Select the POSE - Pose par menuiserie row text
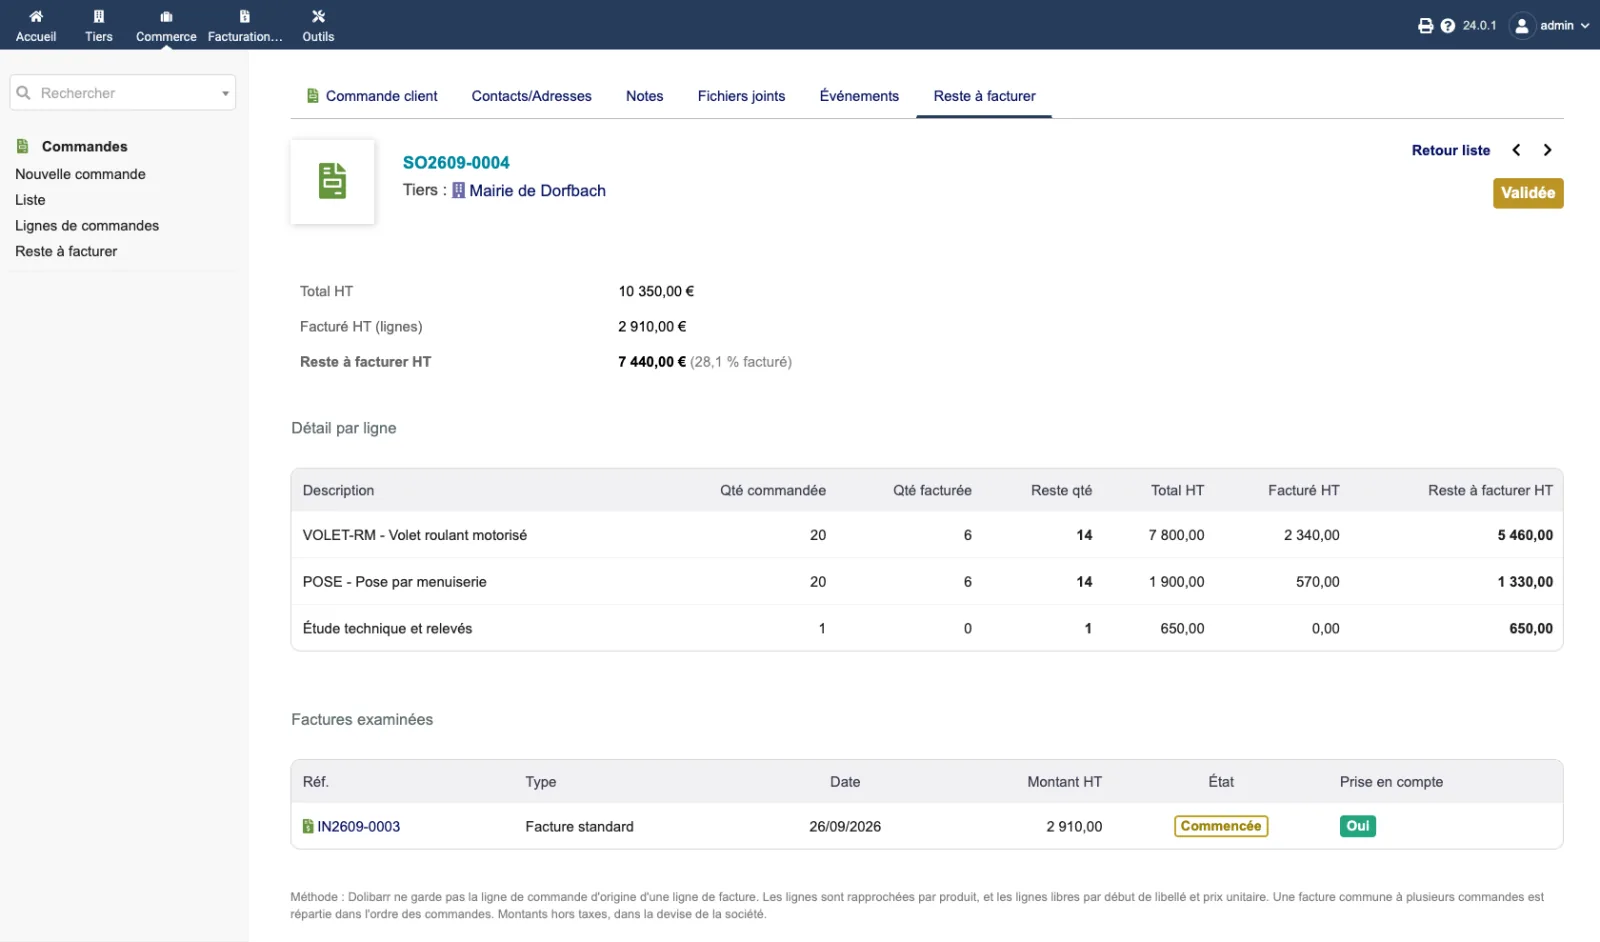 coord(394,582)
